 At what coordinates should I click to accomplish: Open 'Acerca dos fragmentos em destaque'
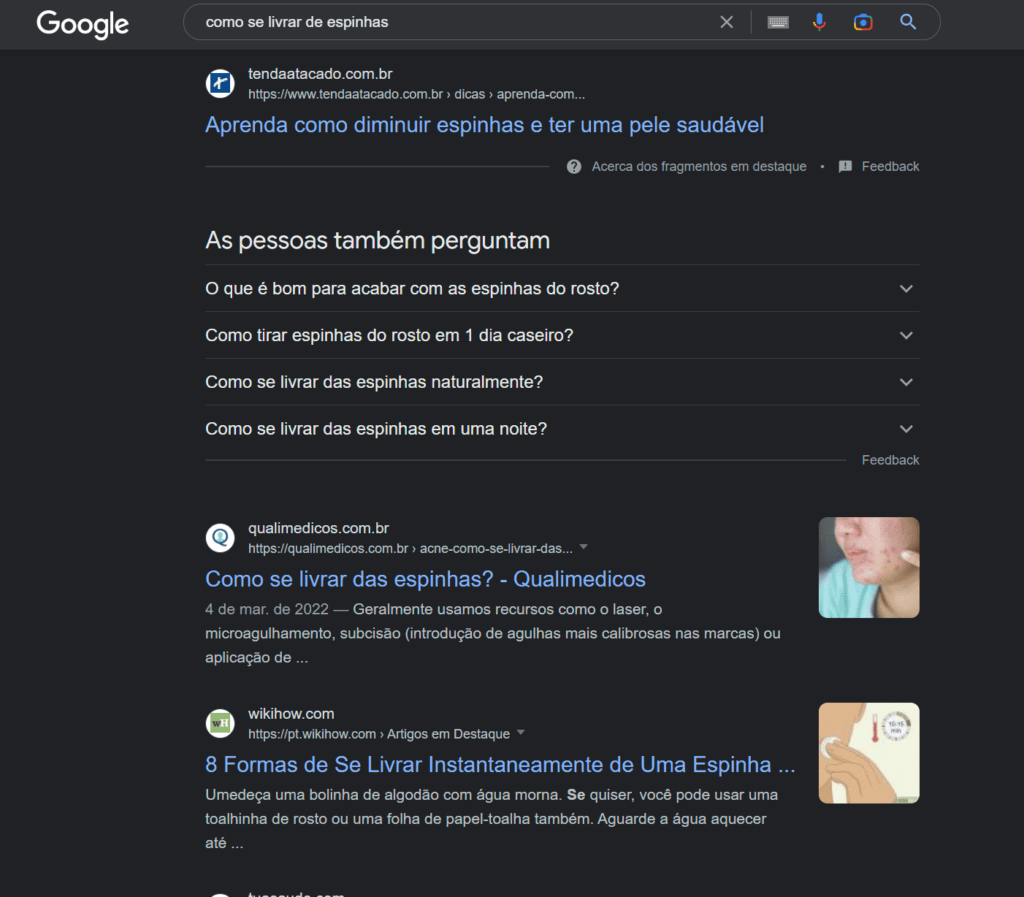699,166
